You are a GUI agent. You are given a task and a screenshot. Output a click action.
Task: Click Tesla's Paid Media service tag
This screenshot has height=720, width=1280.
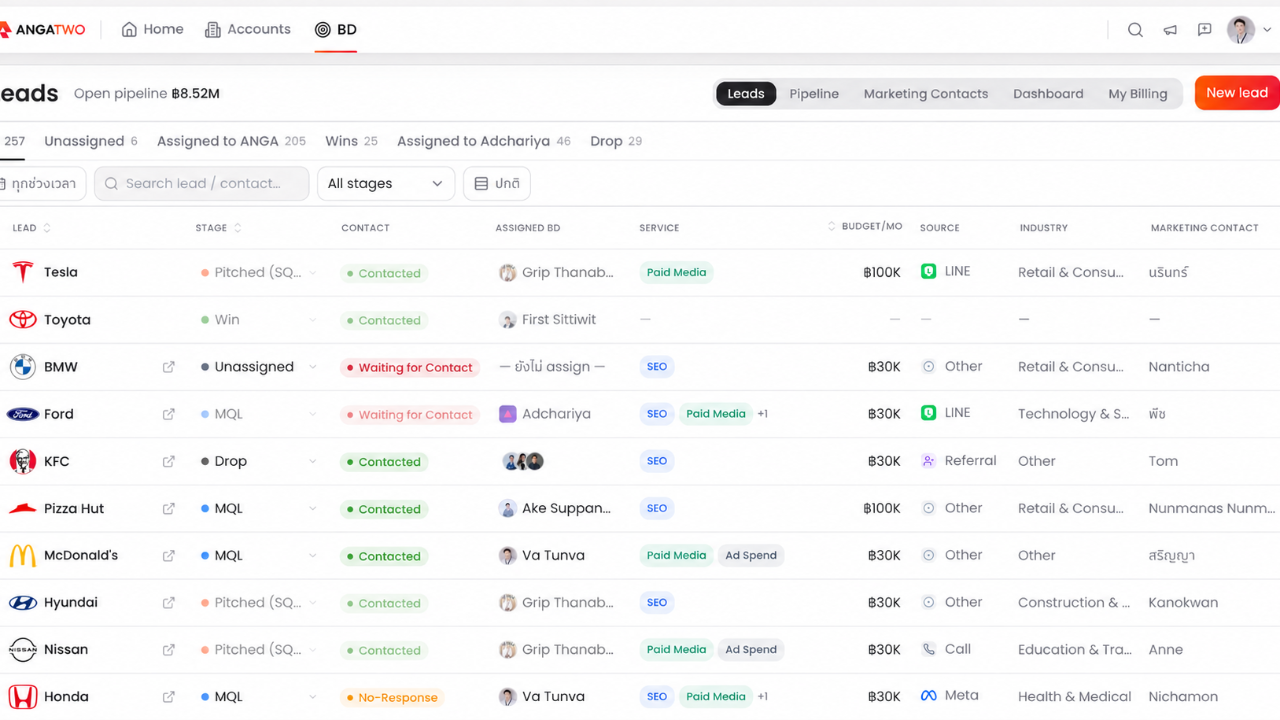click(676, 273)
